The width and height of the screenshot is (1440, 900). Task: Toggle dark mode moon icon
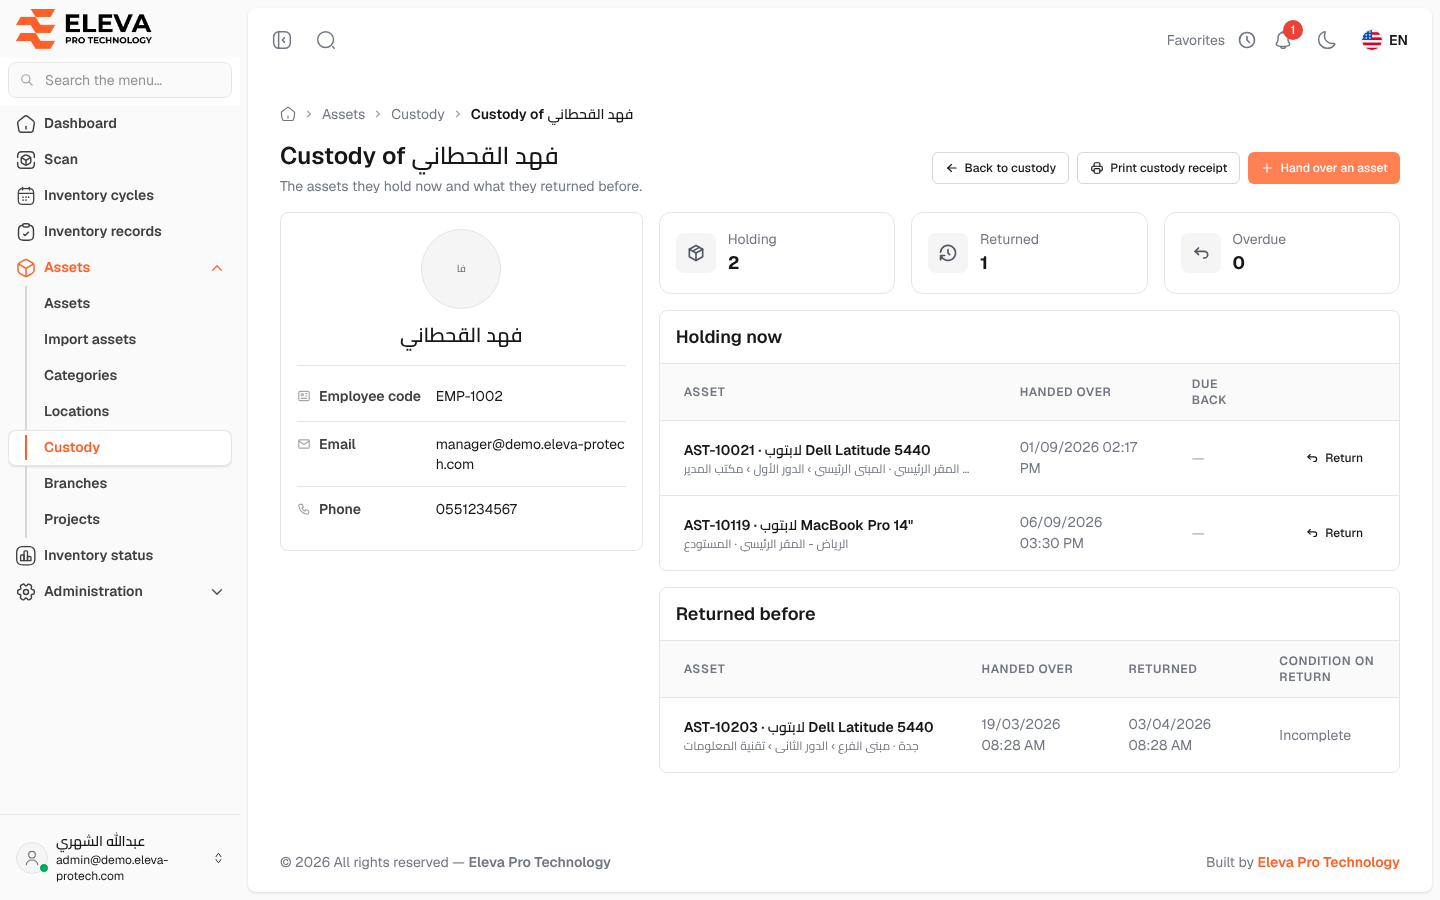pyautogui.click(x=1327, y=40)
